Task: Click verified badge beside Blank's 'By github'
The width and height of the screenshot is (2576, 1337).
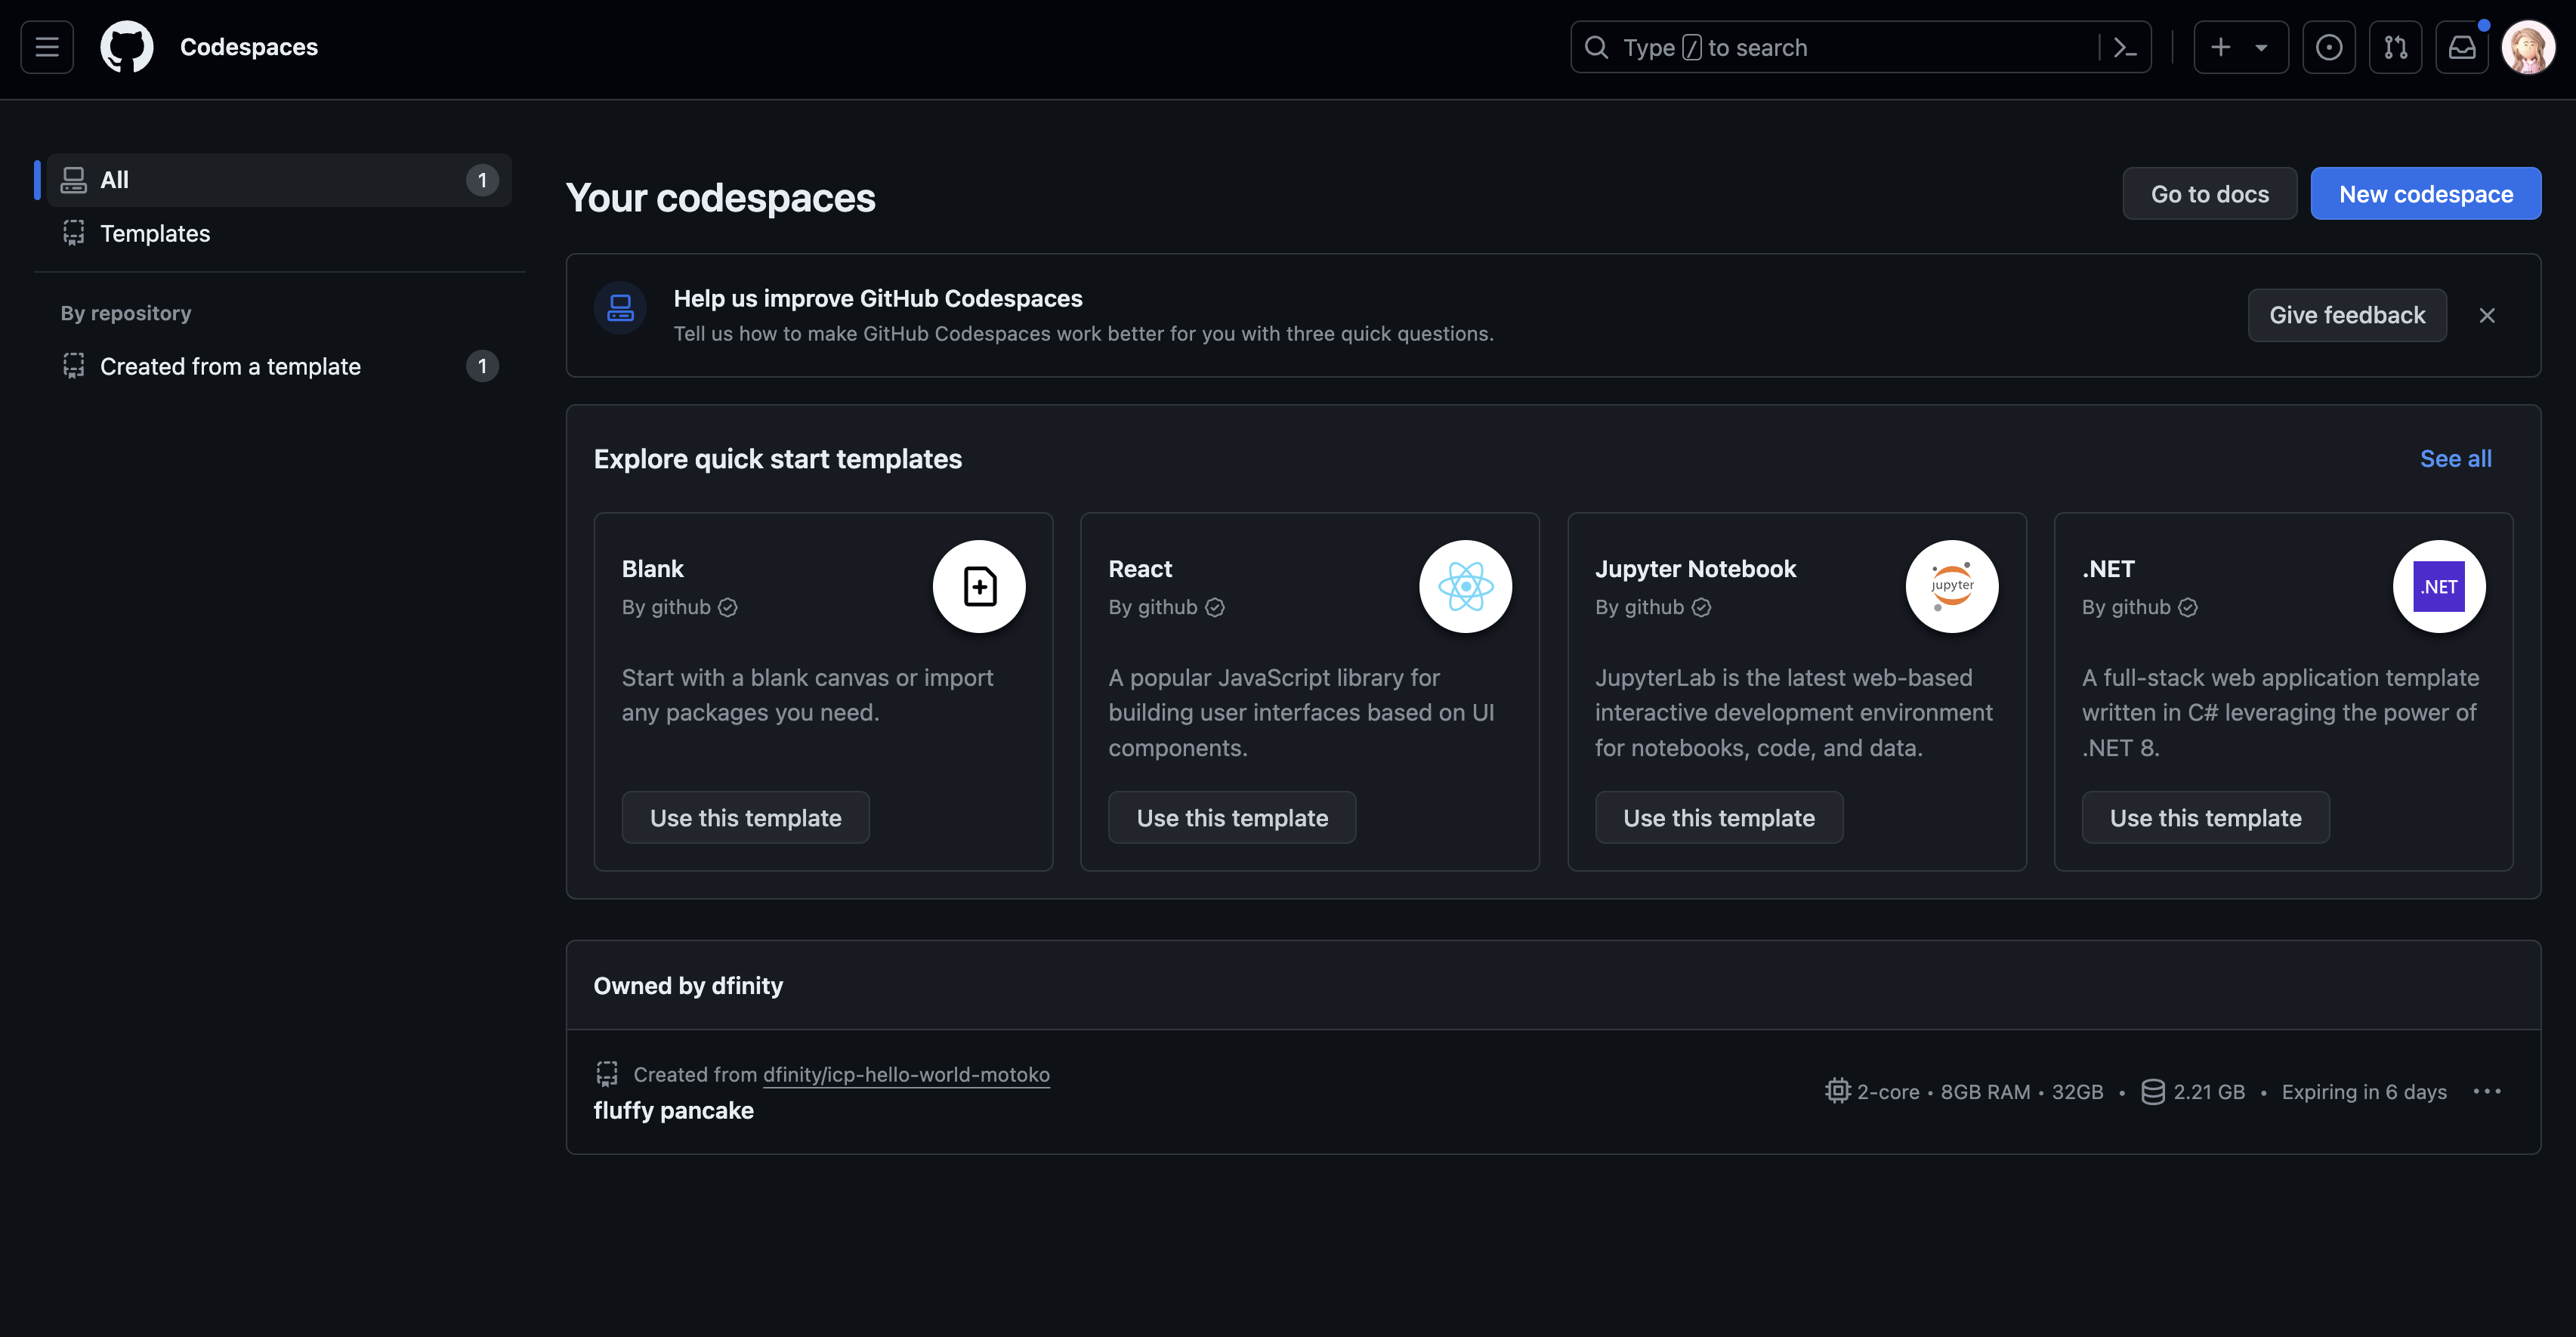Action: (728, 608)
